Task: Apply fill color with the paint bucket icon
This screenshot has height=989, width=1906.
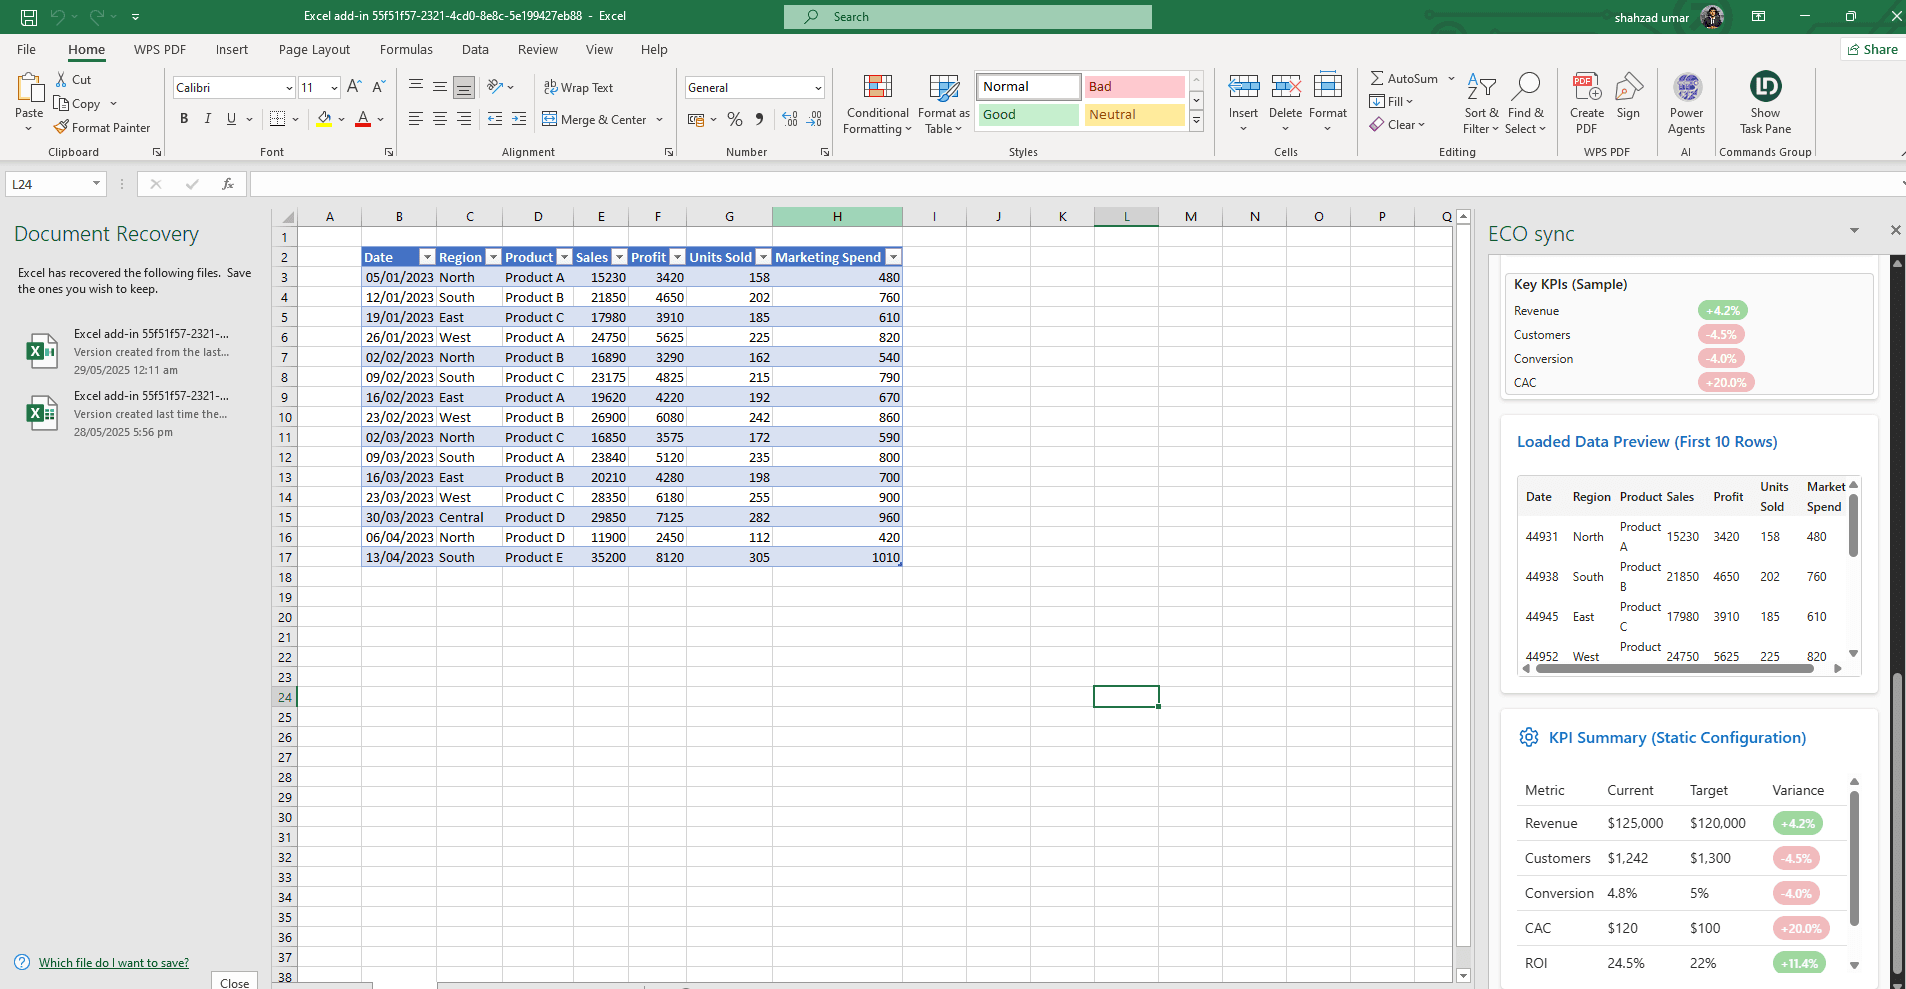Action: 324,119
